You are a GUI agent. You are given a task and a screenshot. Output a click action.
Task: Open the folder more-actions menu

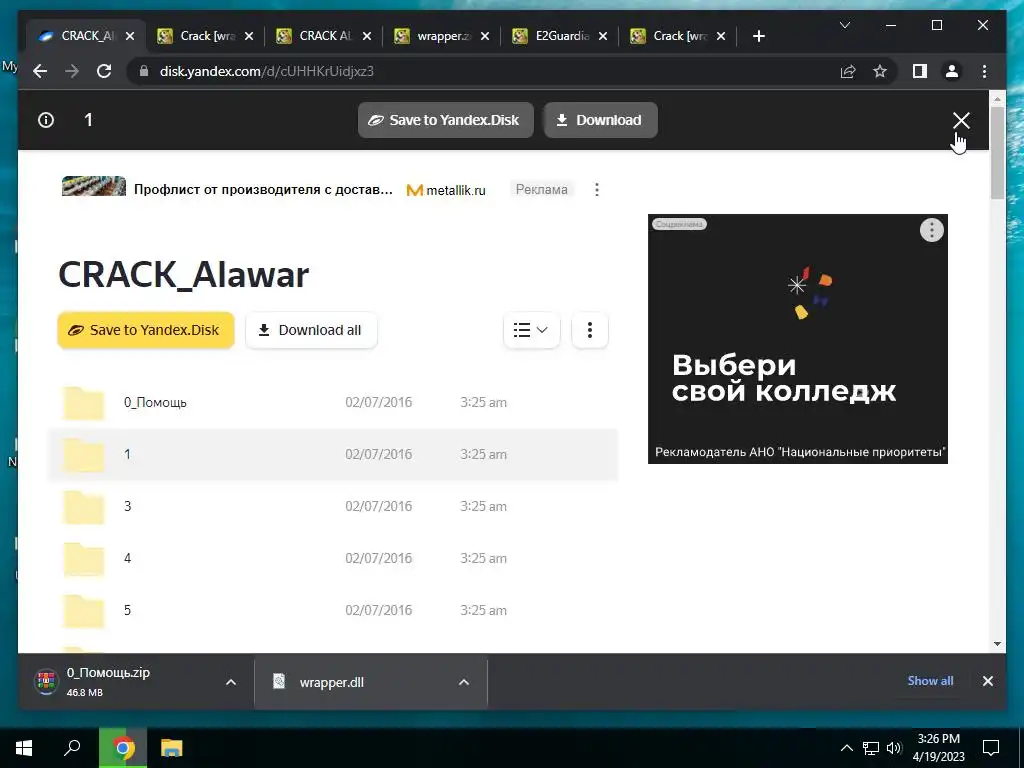click(590, 330)
